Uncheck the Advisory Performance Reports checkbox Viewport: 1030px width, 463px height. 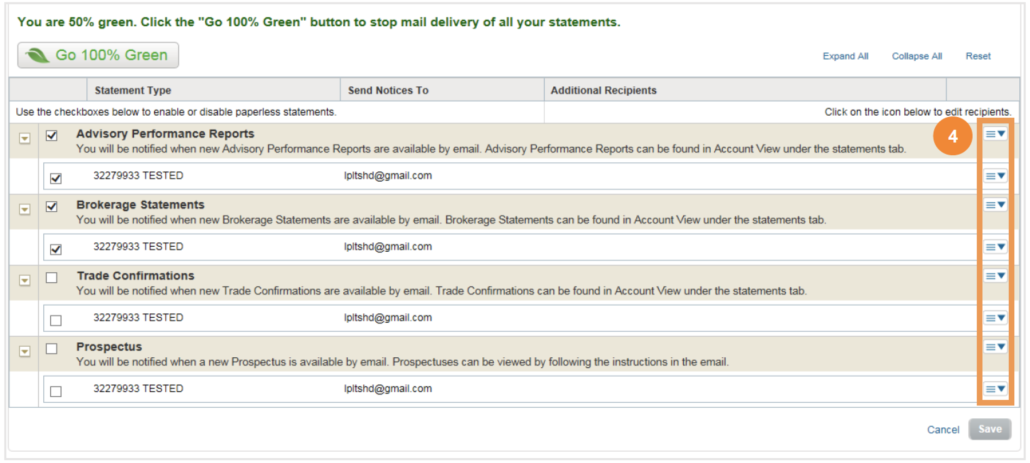click(51, 136)
